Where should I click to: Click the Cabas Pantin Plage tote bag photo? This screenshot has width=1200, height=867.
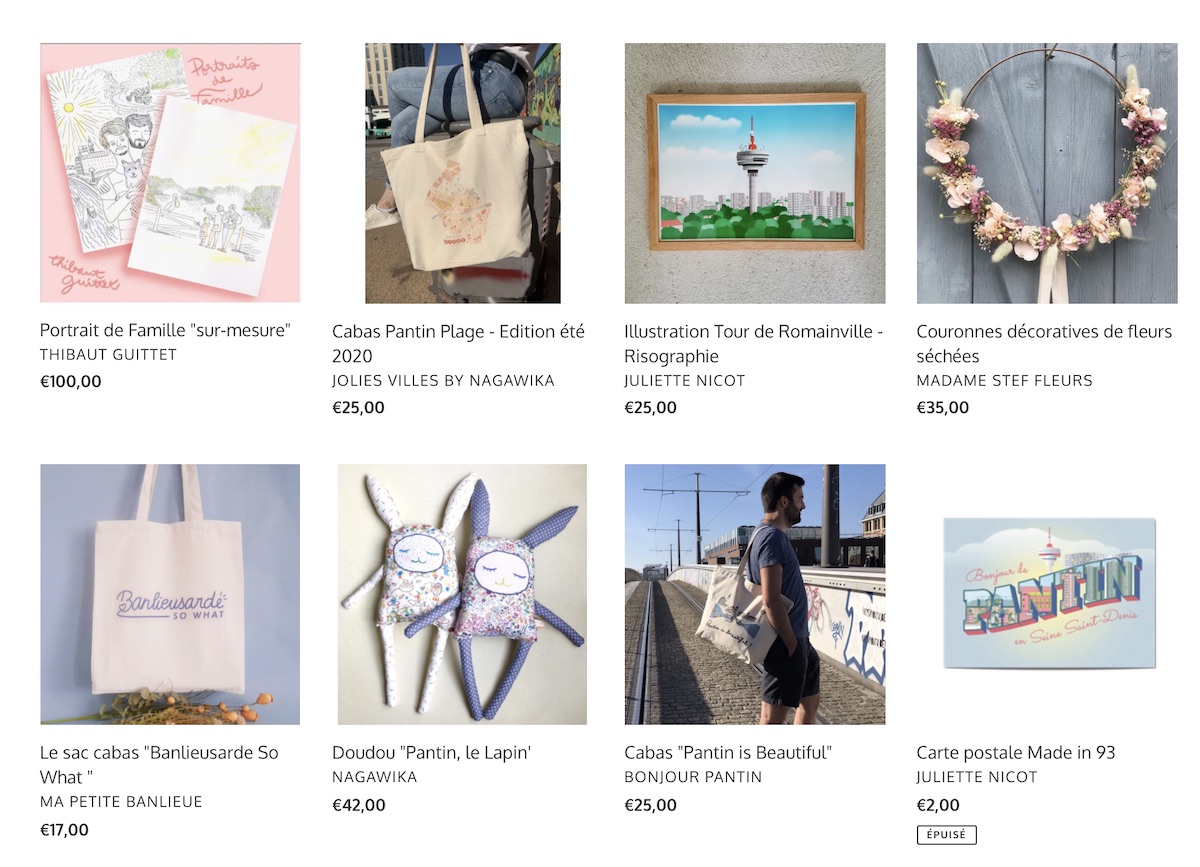click(x=462, y=173)
